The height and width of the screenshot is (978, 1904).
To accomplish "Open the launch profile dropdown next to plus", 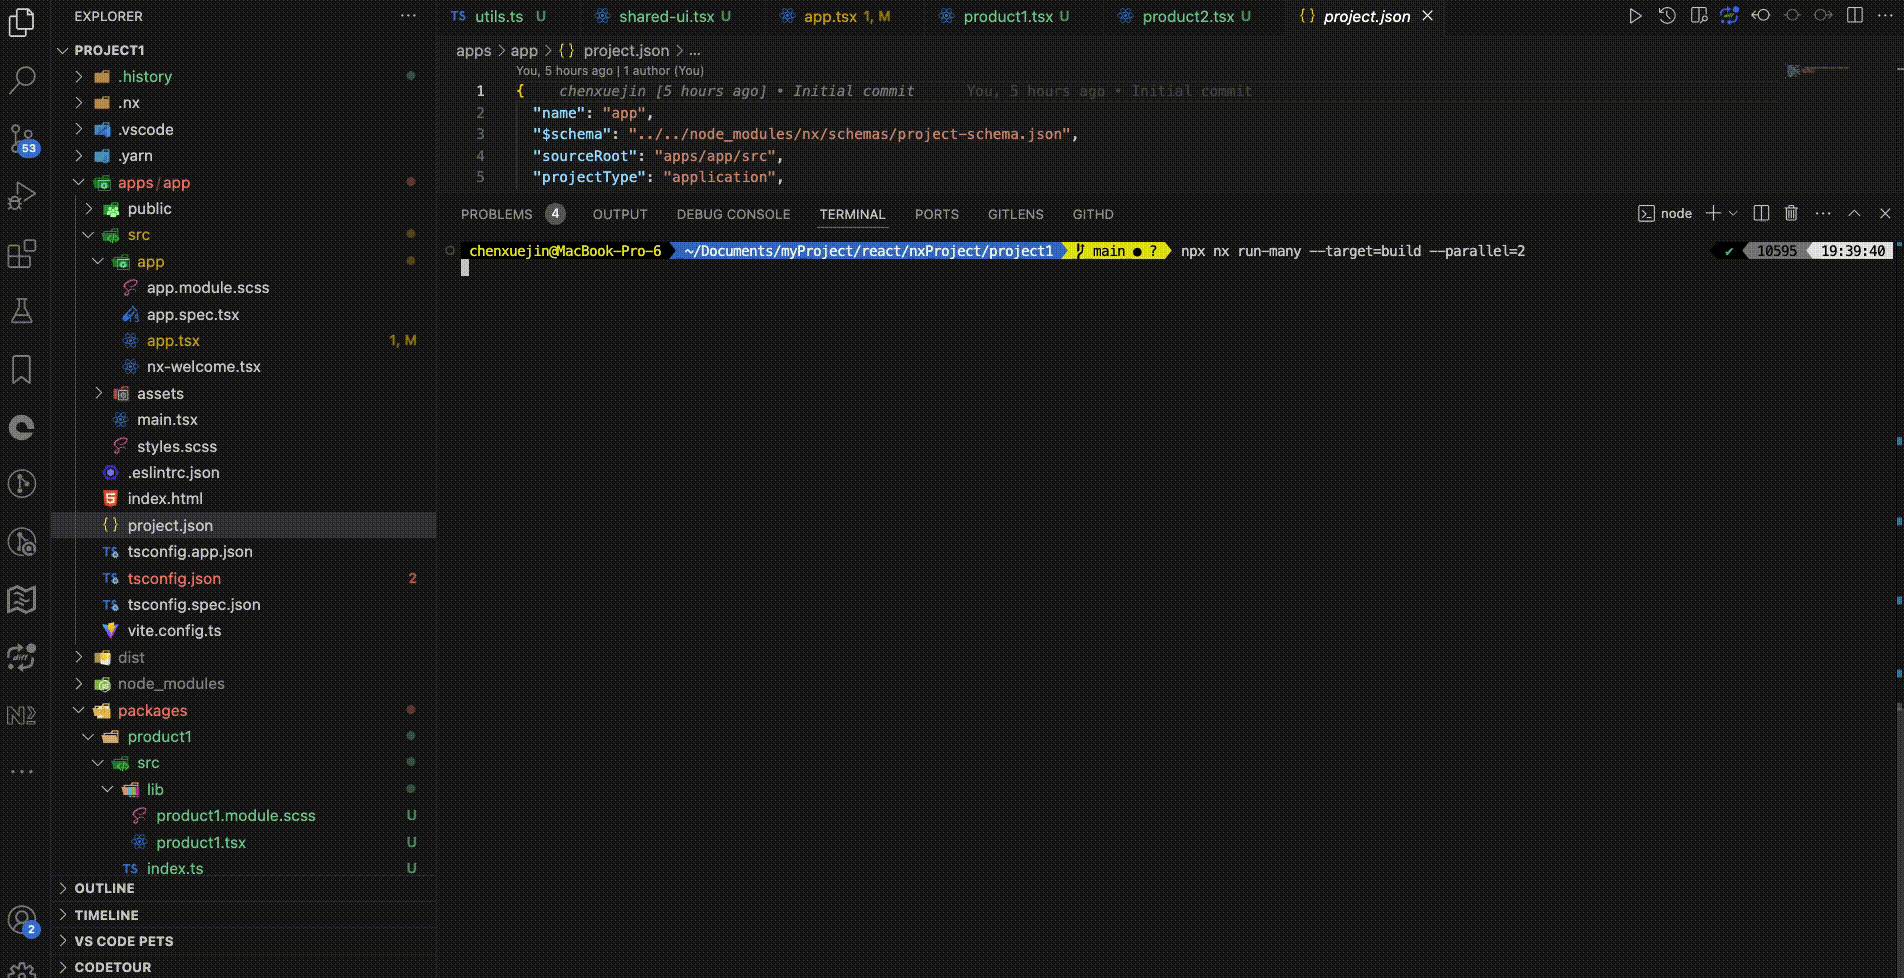I will pos(1733,213).
